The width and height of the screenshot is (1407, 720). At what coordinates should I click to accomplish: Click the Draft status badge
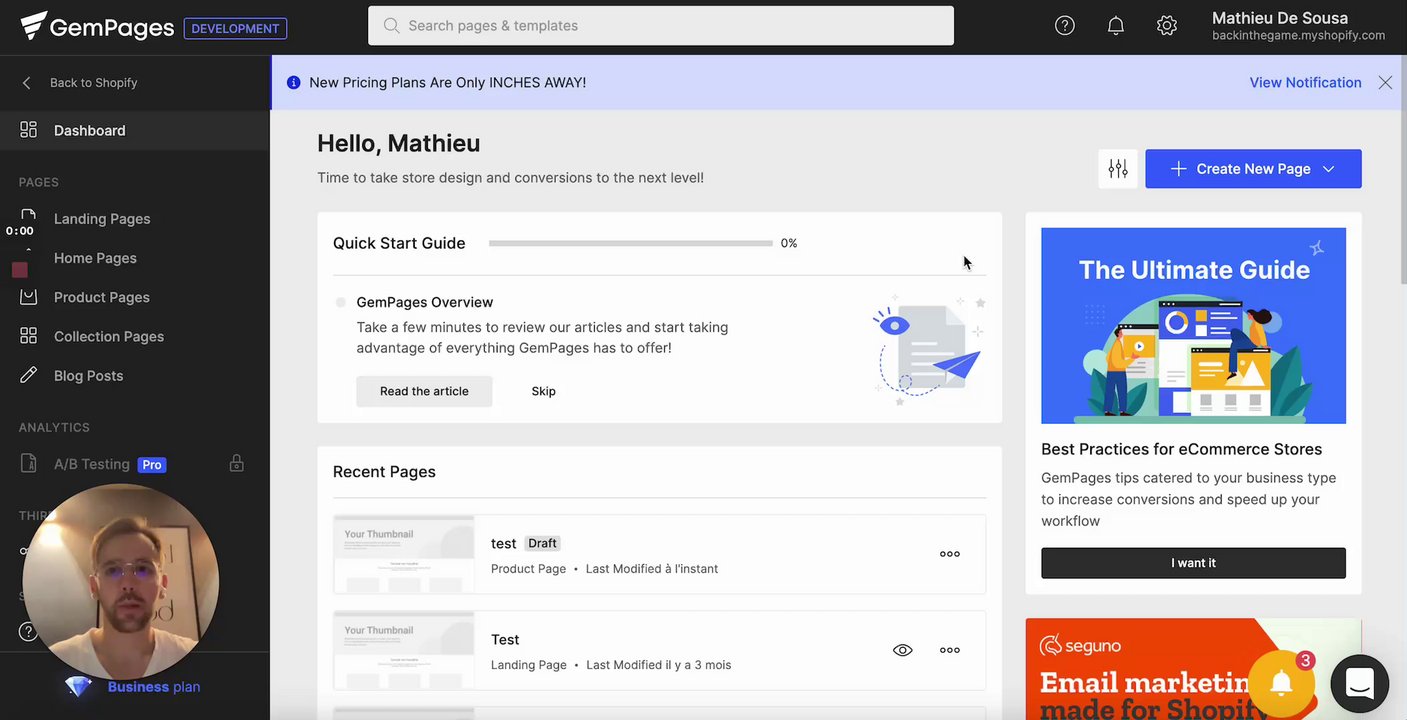(x=542, y=543)
